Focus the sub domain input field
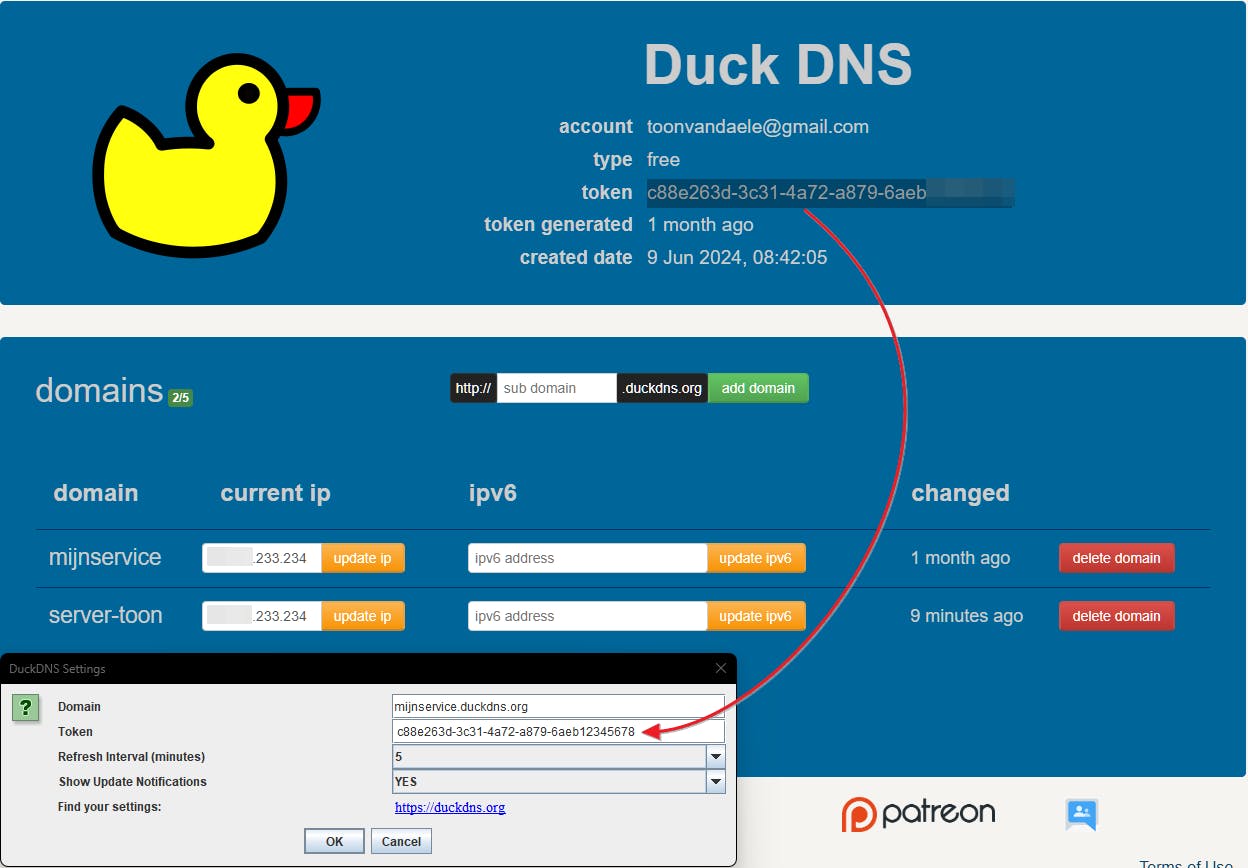Screen dimensions: 1248x868 tap(557, 388)
